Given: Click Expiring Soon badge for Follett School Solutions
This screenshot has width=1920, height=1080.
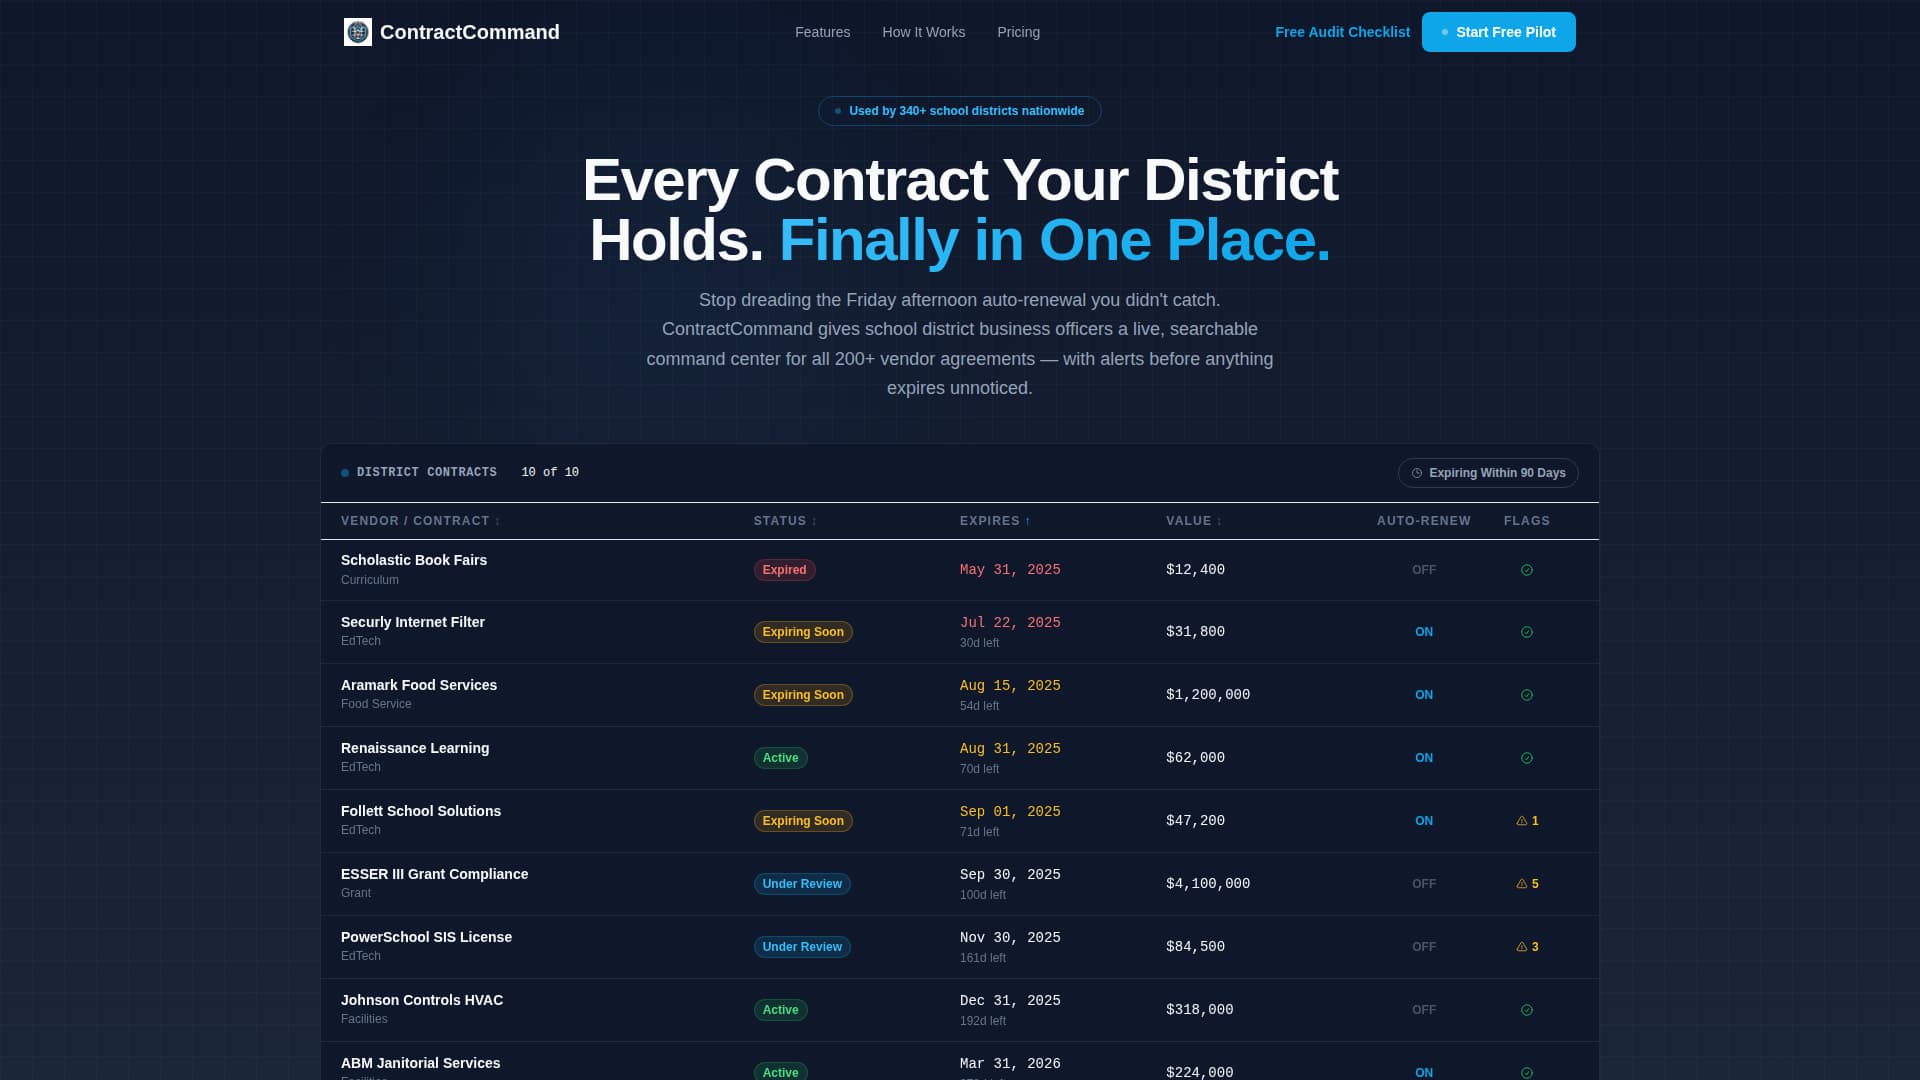Looking at the screenshot, I should click(803, 821).
